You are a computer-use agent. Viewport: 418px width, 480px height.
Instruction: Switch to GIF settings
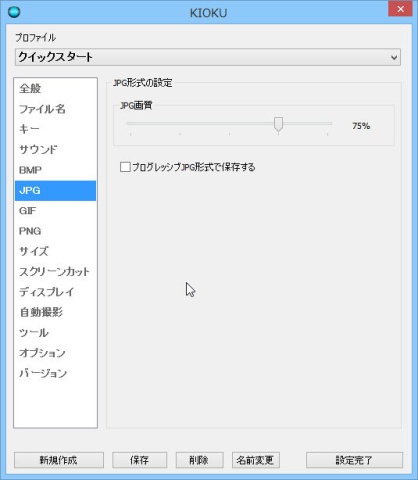click(x=55, y=211)
